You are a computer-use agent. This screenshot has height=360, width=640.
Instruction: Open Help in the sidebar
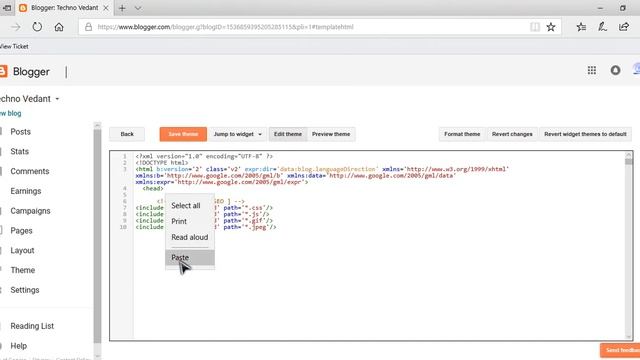tap(18, 346)
